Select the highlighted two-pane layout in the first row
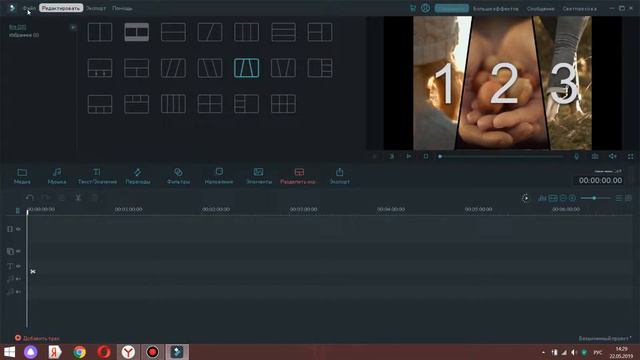Screen dimensions: 640x360 coord(137,32)
